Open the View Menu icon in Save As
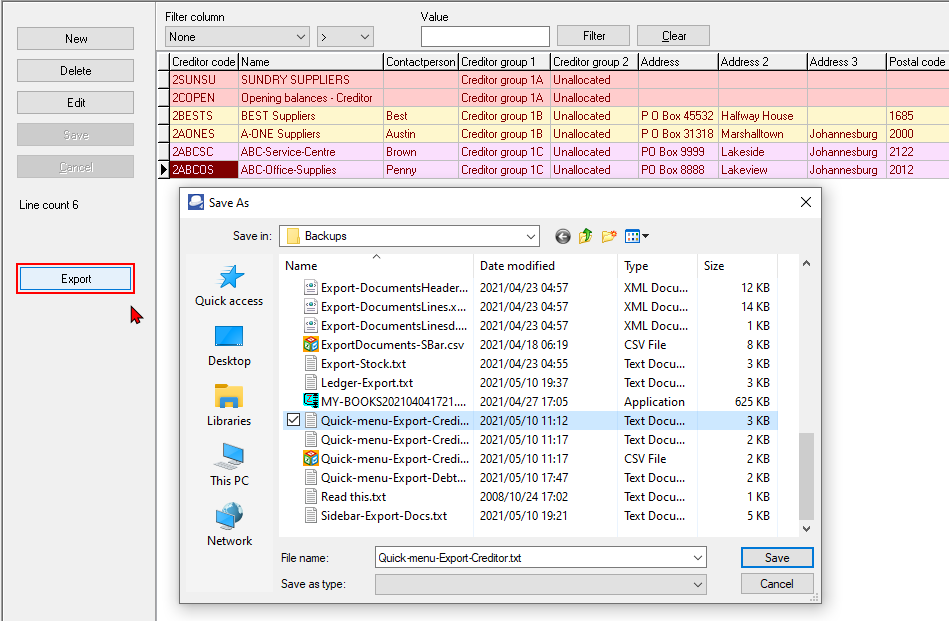949x621 pixels. click(x=634, y=236)
